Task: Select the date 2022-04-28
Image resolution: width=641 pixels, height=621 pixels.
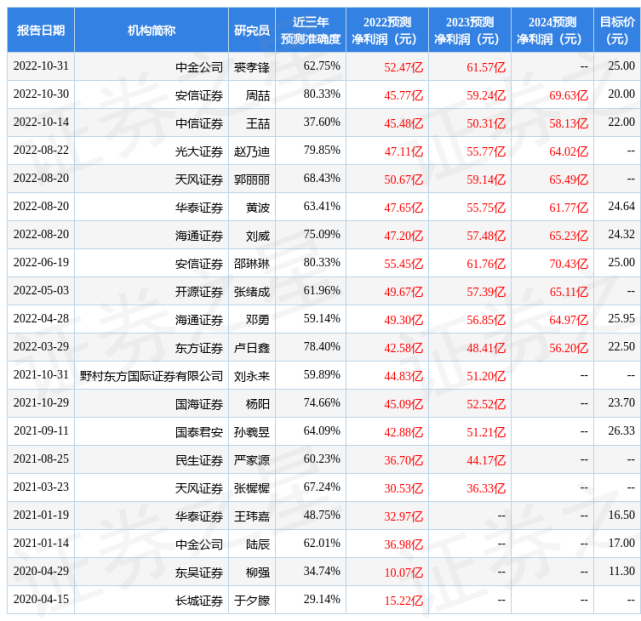Action: tap(41, 319)
